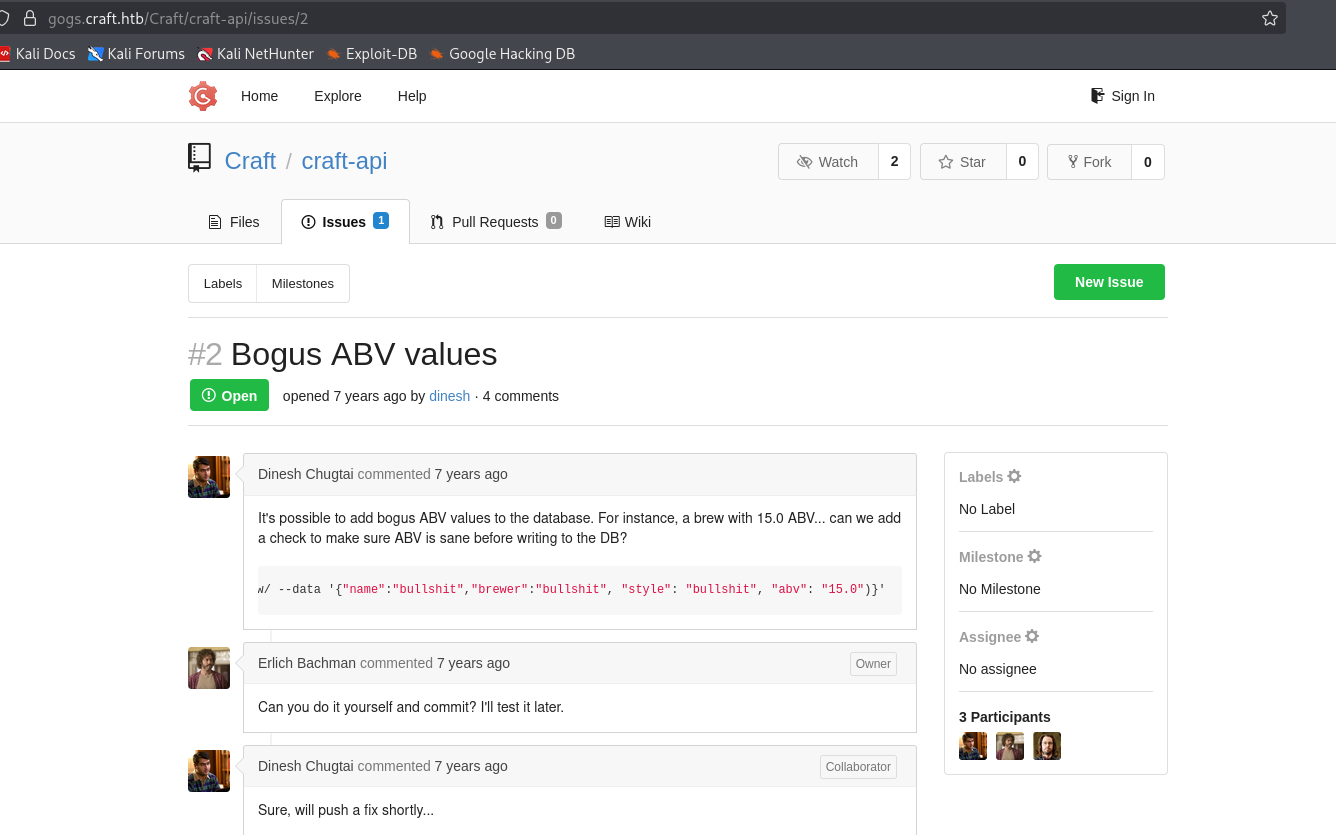1336x835 pixels.
Task: Click the second participant avatar
Action: point(1010,746)
